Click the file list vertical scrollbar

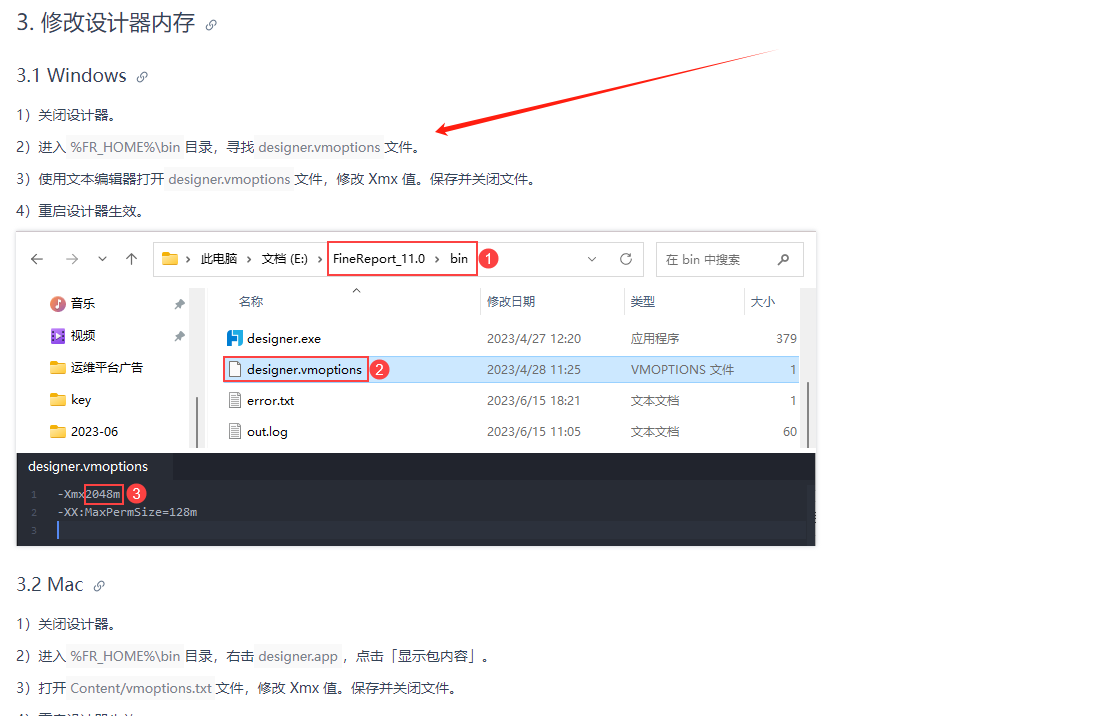pos(807,413)
